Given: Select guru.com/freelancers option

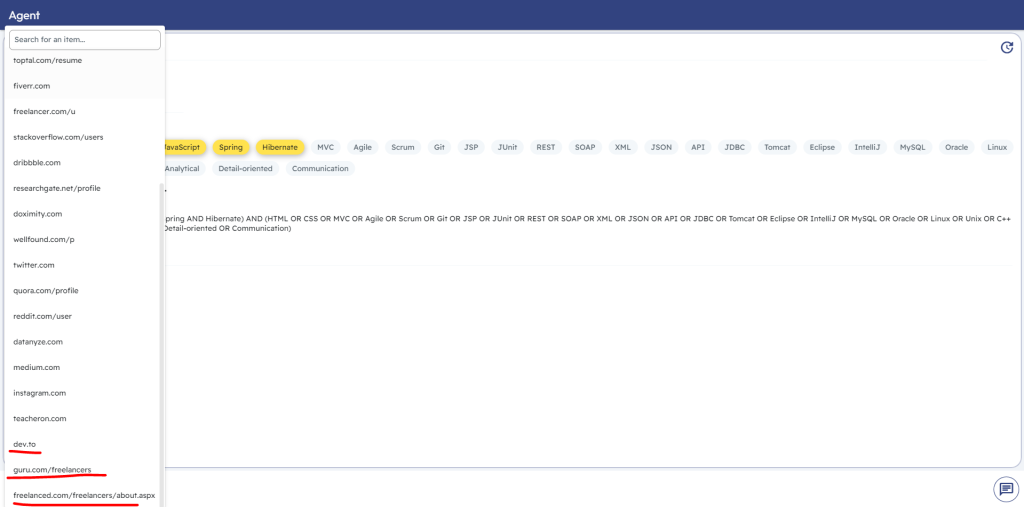Looking at the screenshot, I should [x=85, y=470].
